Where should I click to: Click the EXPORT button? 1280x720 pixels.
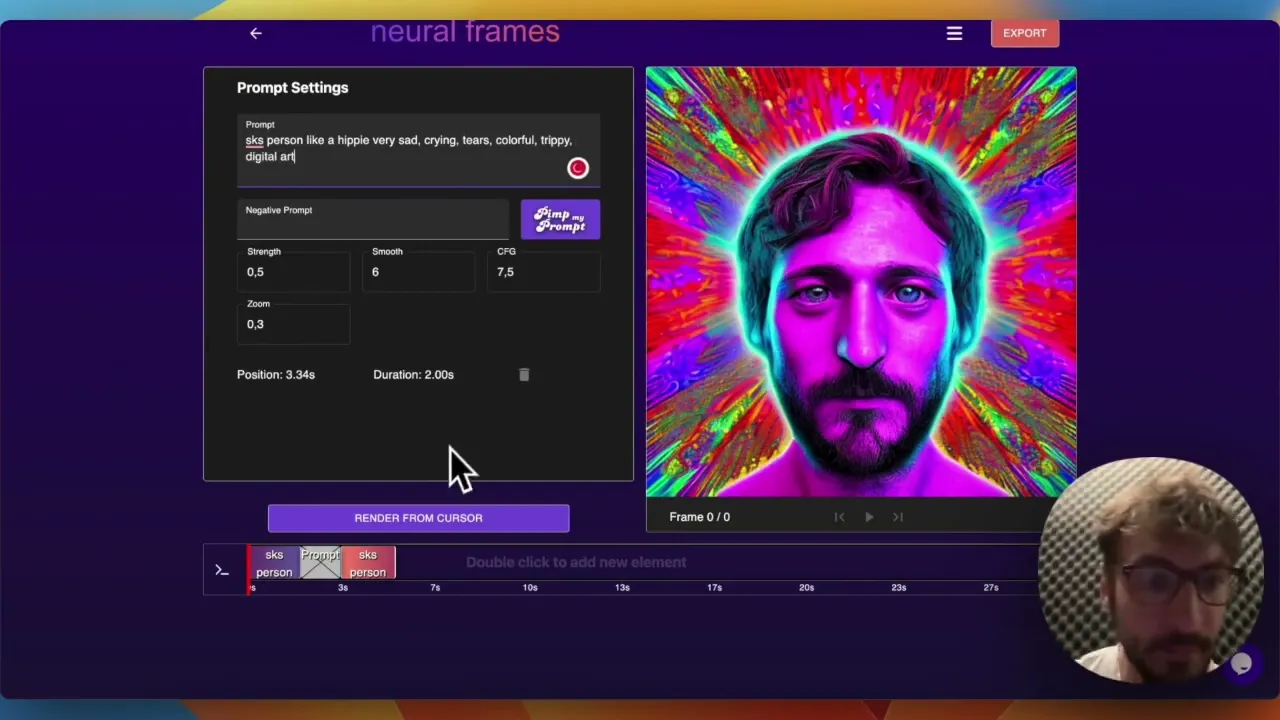(x=1024, y=33)
